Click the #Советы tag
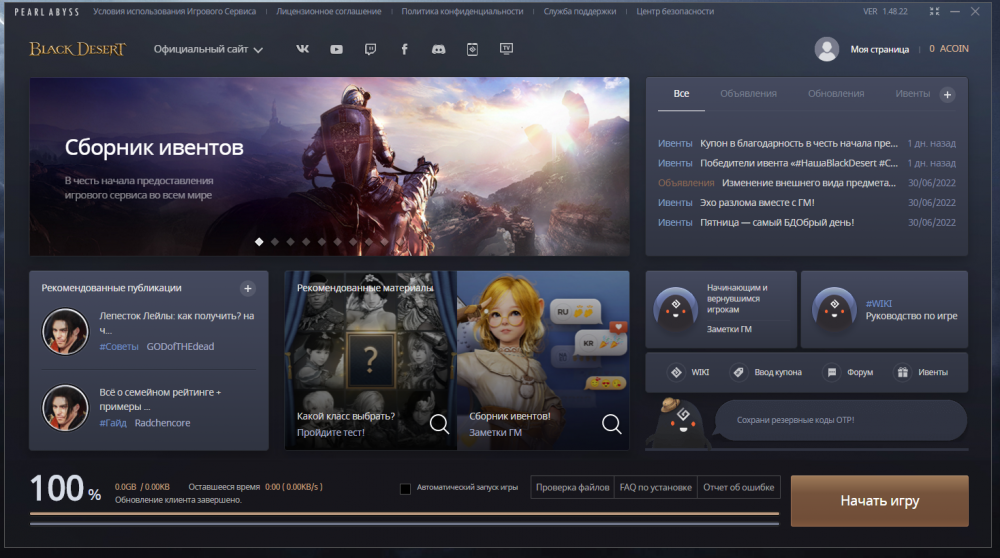This screenshot has width=1000, height=558. click(x=119, y=346)
